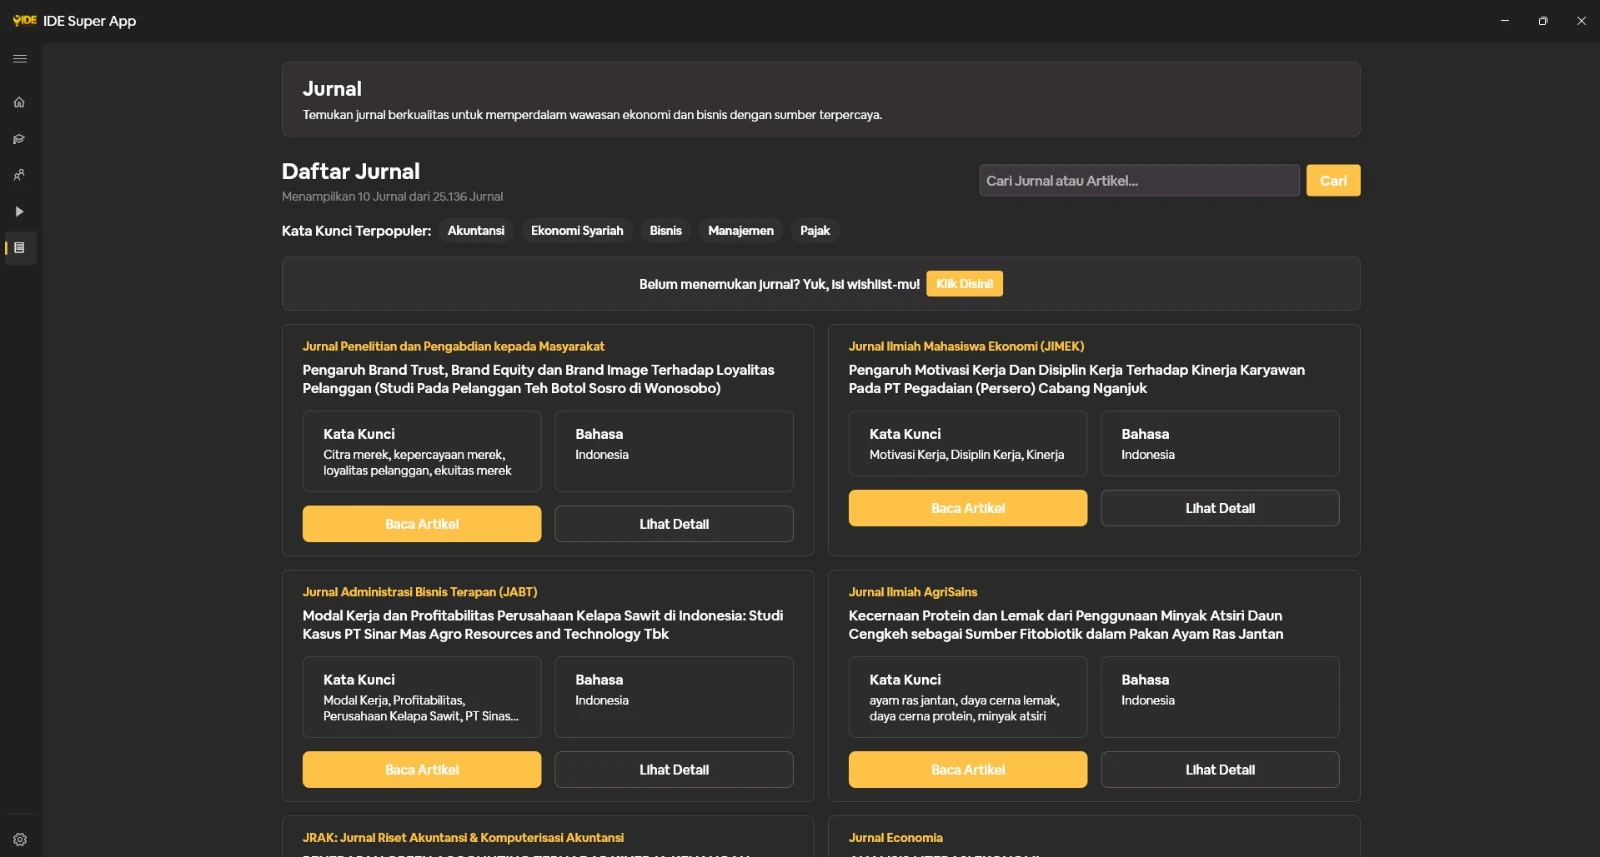This screenshot has height=857, width=1600.
Task: Open Jurnal Penelitian dan Pengabdian kepada Masyarakat
Action: 453,347
